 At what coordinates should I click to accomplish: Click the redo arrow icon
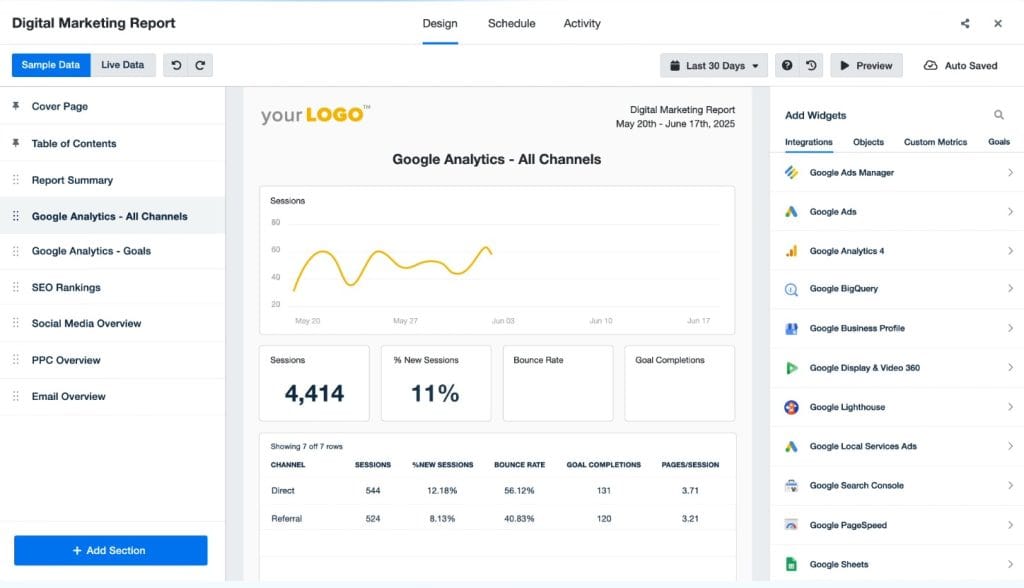200,65
